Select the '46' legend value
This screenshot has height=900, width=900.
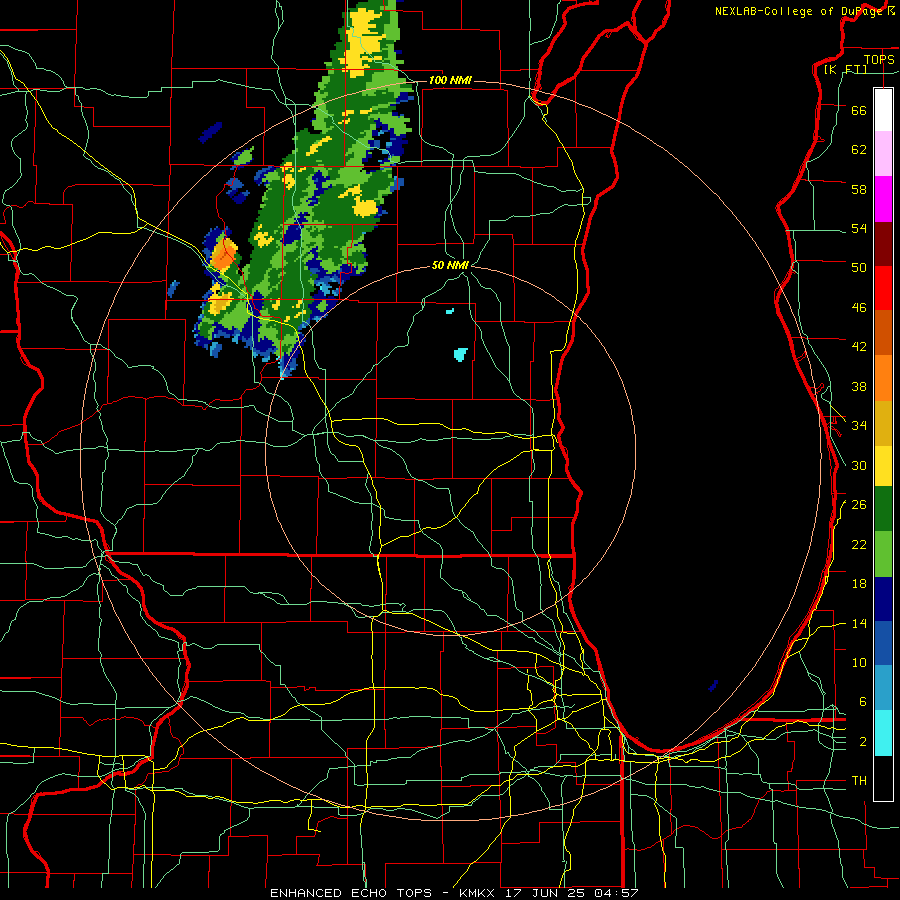click(x=859, y=308)
